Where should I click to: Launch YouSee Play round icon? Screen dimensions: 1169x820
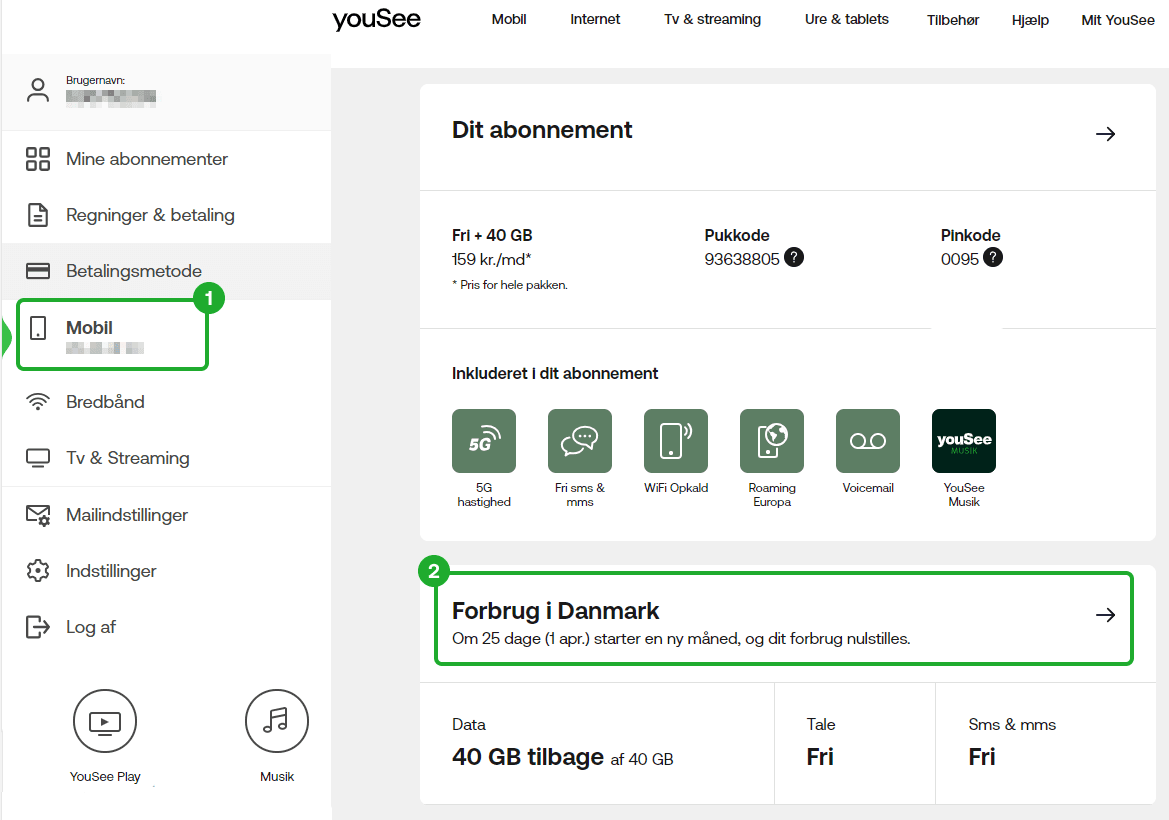105,721
